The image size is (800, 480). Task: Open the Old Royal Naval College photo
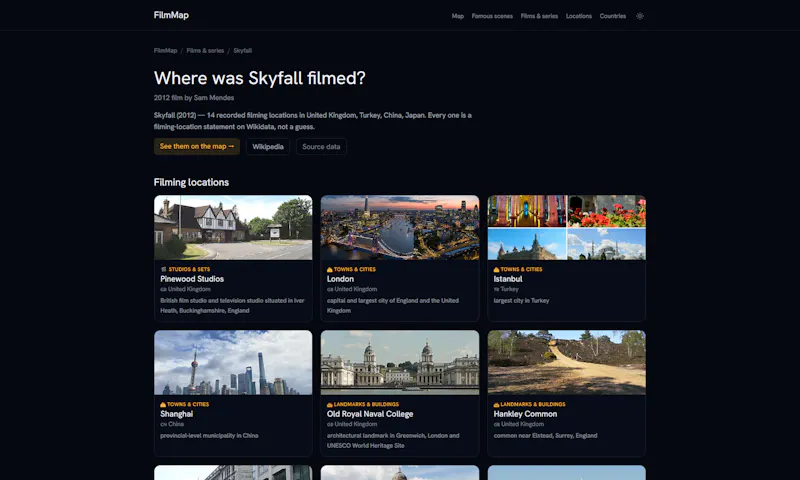[400, 362]
